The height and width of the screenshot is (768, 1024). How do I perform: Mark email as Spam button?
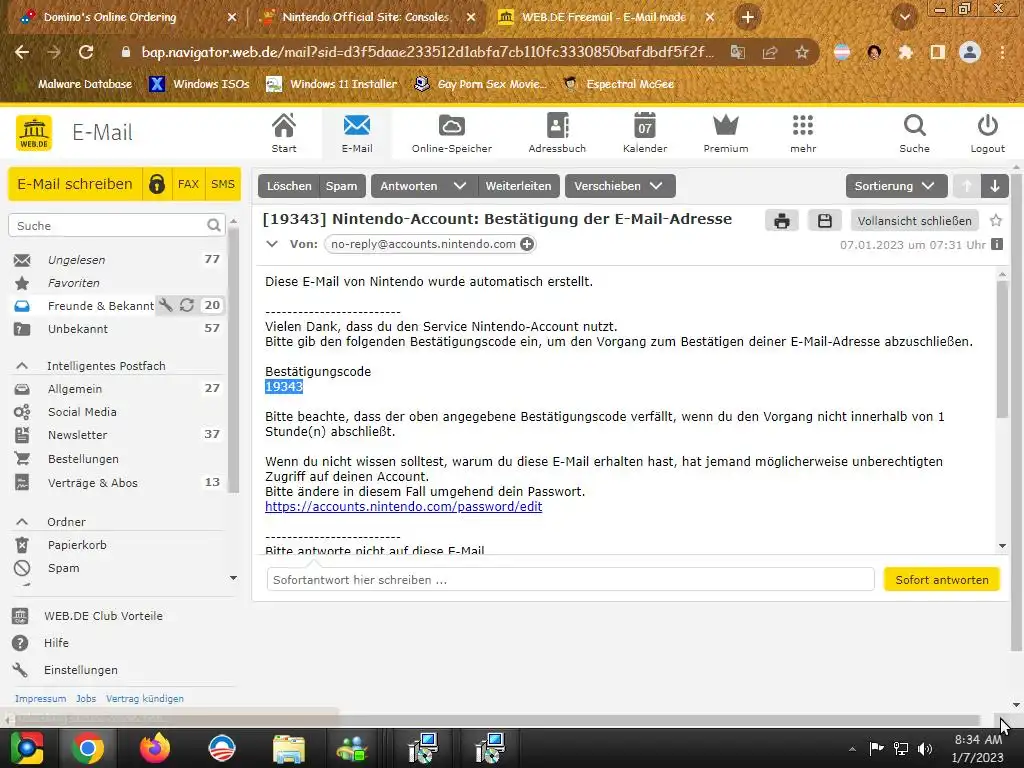(342, 186)
